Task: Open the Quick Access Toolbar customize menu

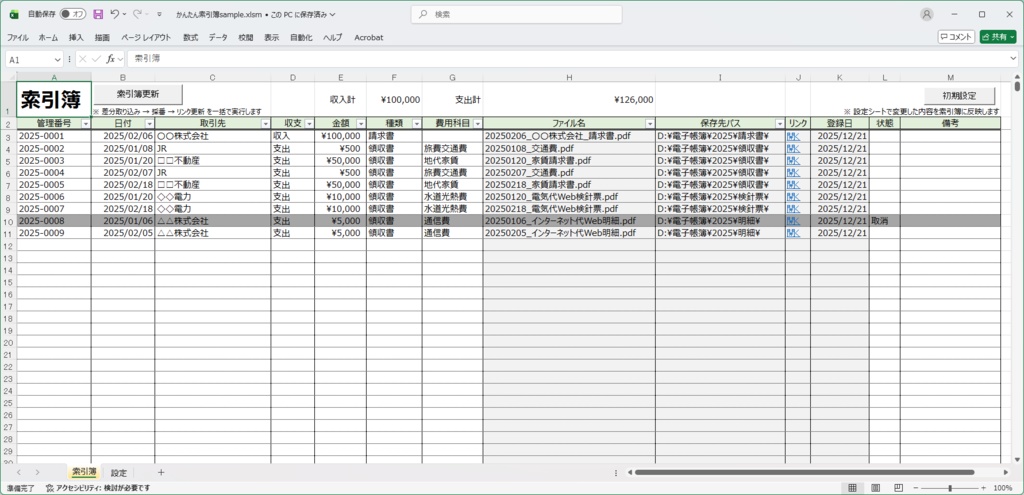Action: [159, 14]
